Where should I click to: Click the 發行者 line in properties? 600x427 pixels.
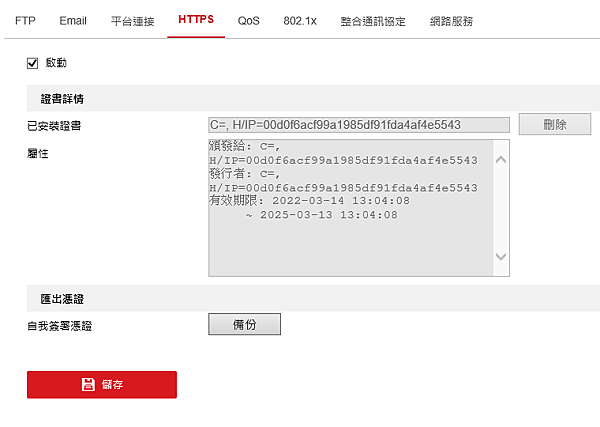click(x=245, y=174)
